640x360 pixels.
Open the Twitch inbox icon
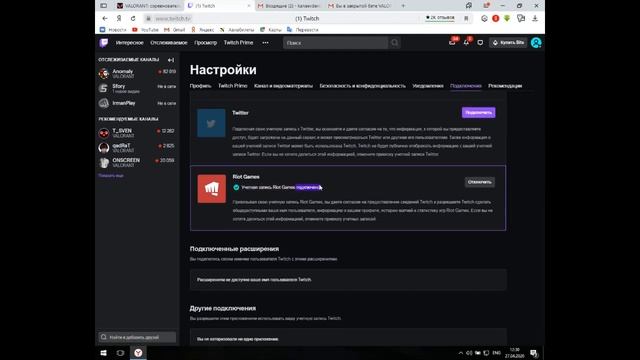[x=452, y=42]
